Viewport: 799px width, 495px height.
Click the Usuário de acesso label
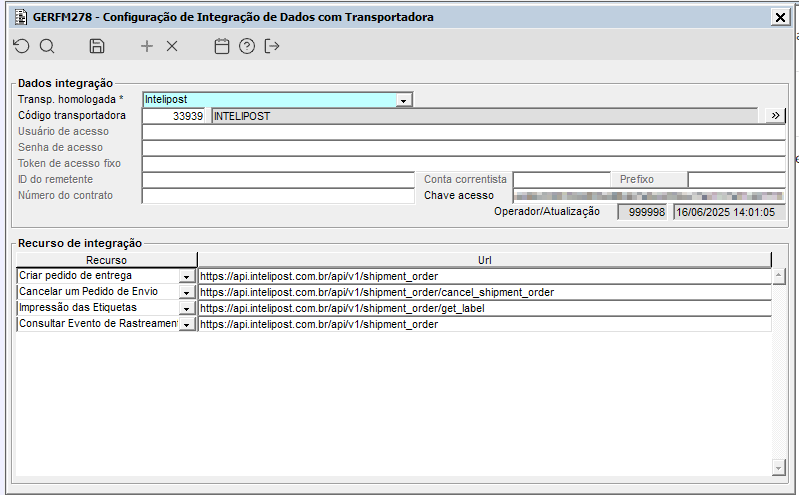point(63,132)
